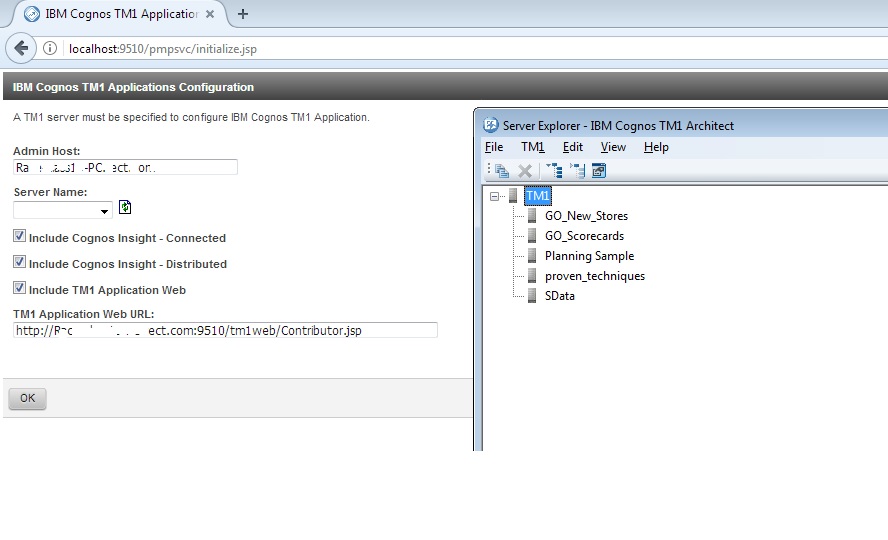Image resolution: width=888 pixels, height=540 pixels.
Task: Click the TM1 Application Web URL field
Action: tap(225, 330)
